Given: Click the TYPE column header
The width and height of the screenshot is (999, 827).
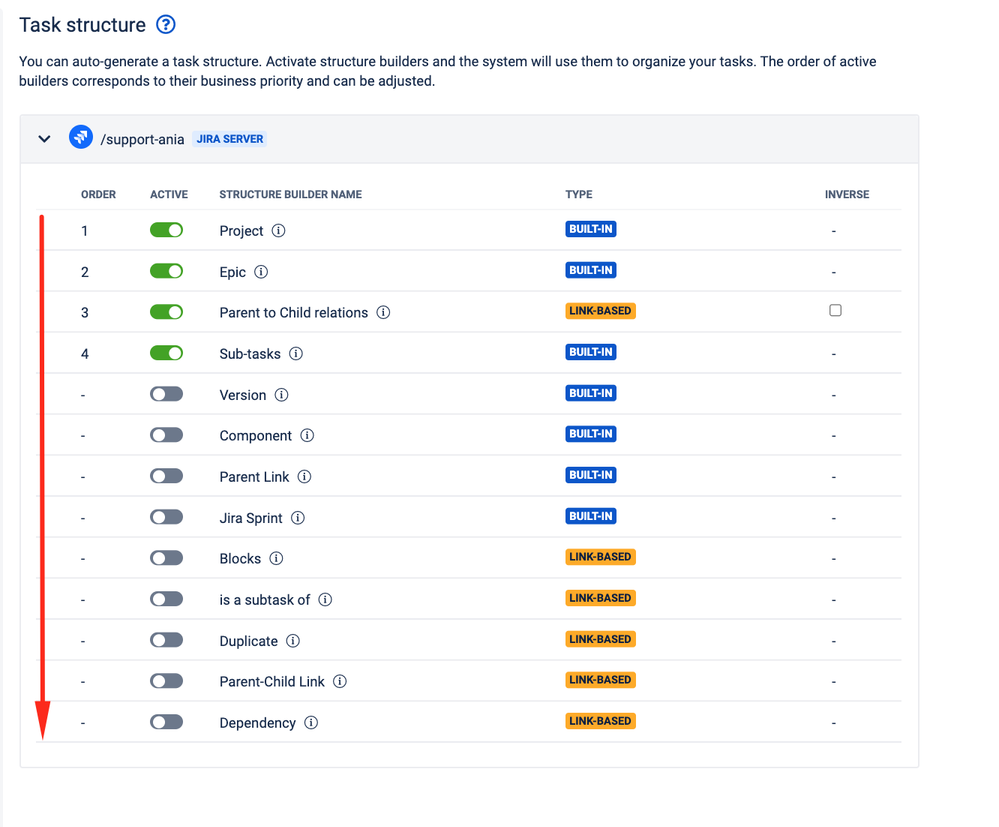Looking at the screenshot, I should tap(579, 194).
